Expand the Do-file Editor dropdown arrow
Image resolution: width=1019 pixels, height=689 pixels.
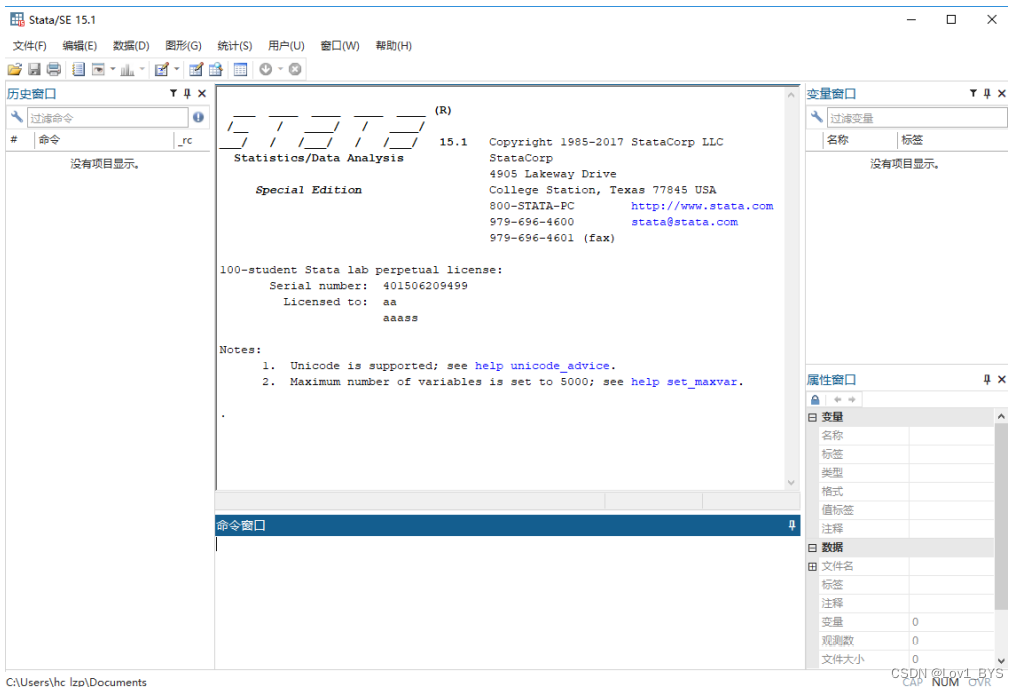tap(176, 69)
